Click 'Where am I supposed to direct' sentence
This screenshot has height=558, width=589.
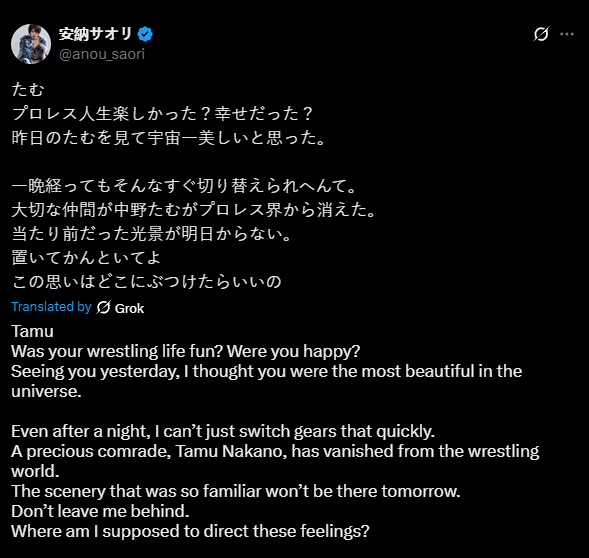coord(190,532)
